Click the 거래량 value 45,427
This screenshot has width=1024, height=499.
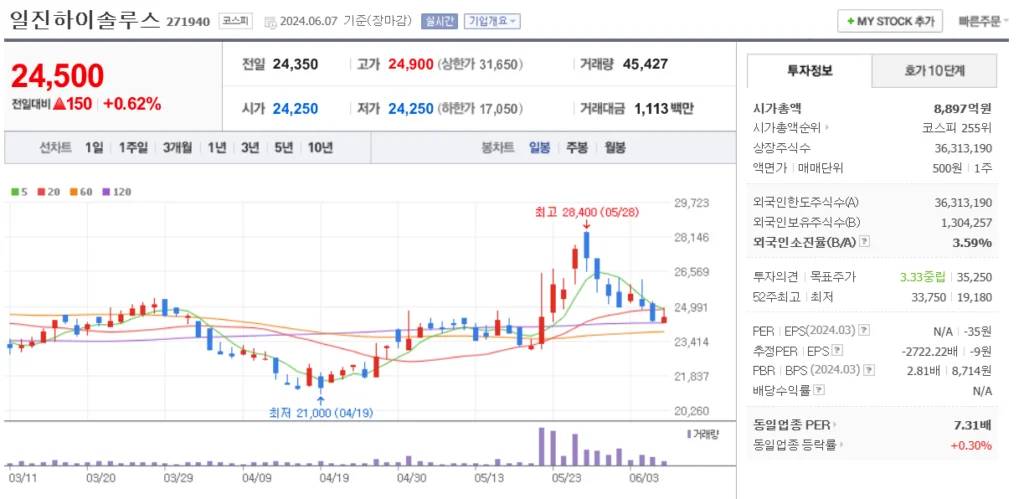[645, 64]
